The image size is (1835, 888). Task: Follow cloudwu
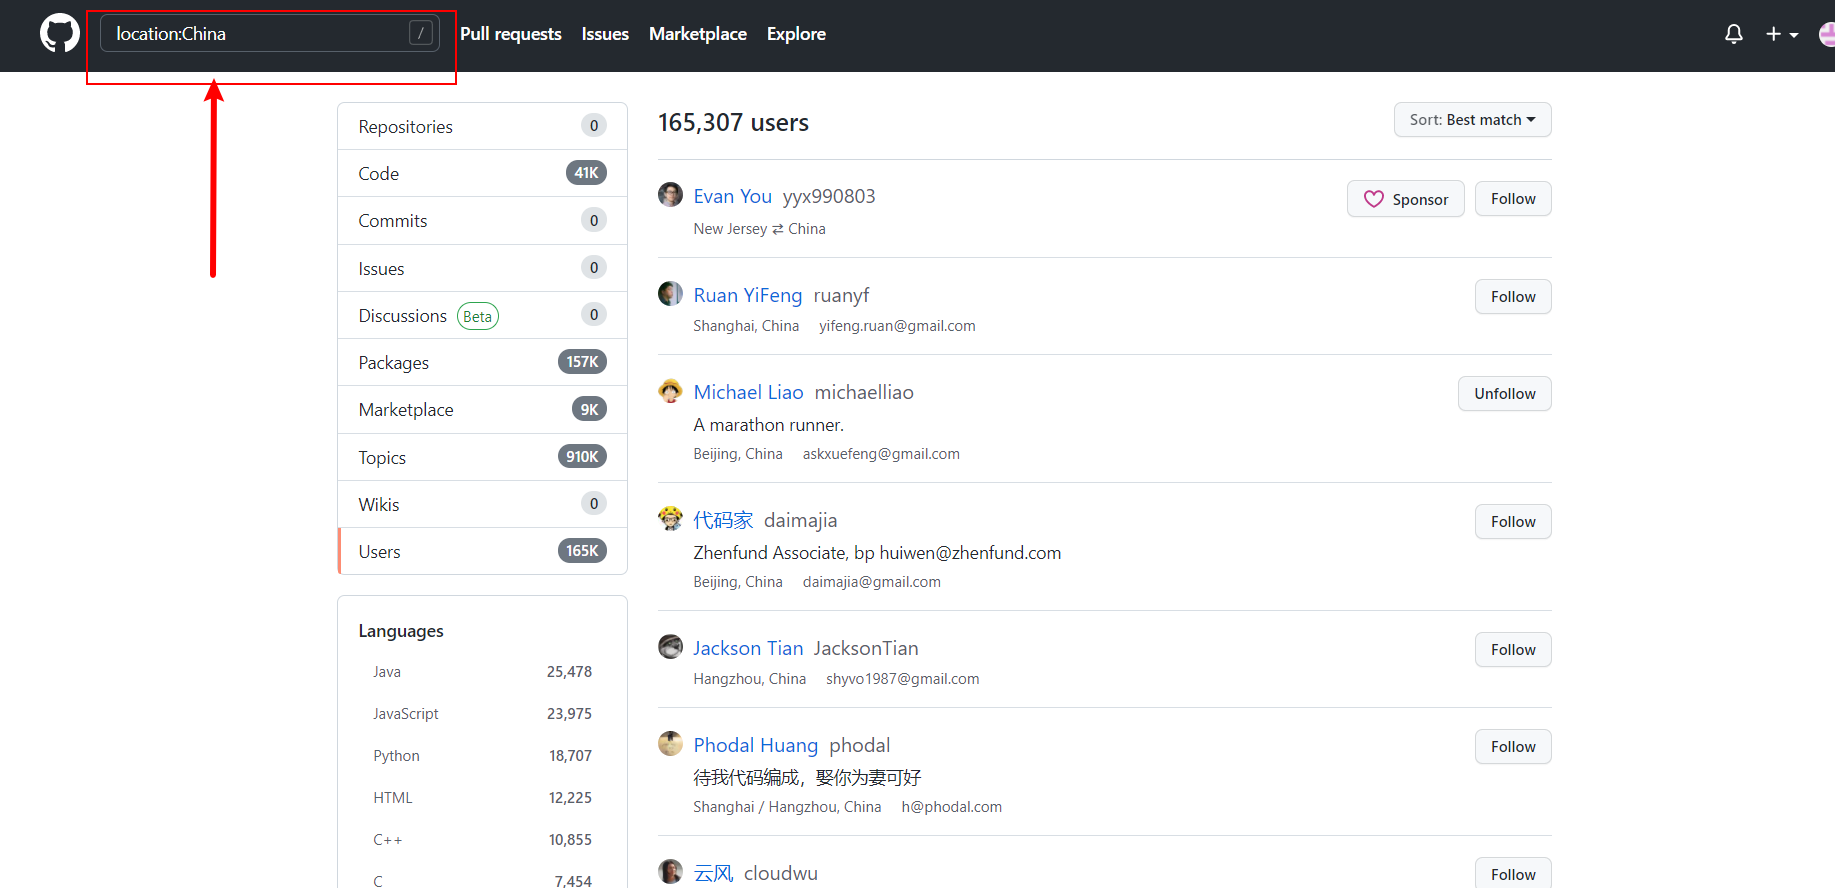1513,873
